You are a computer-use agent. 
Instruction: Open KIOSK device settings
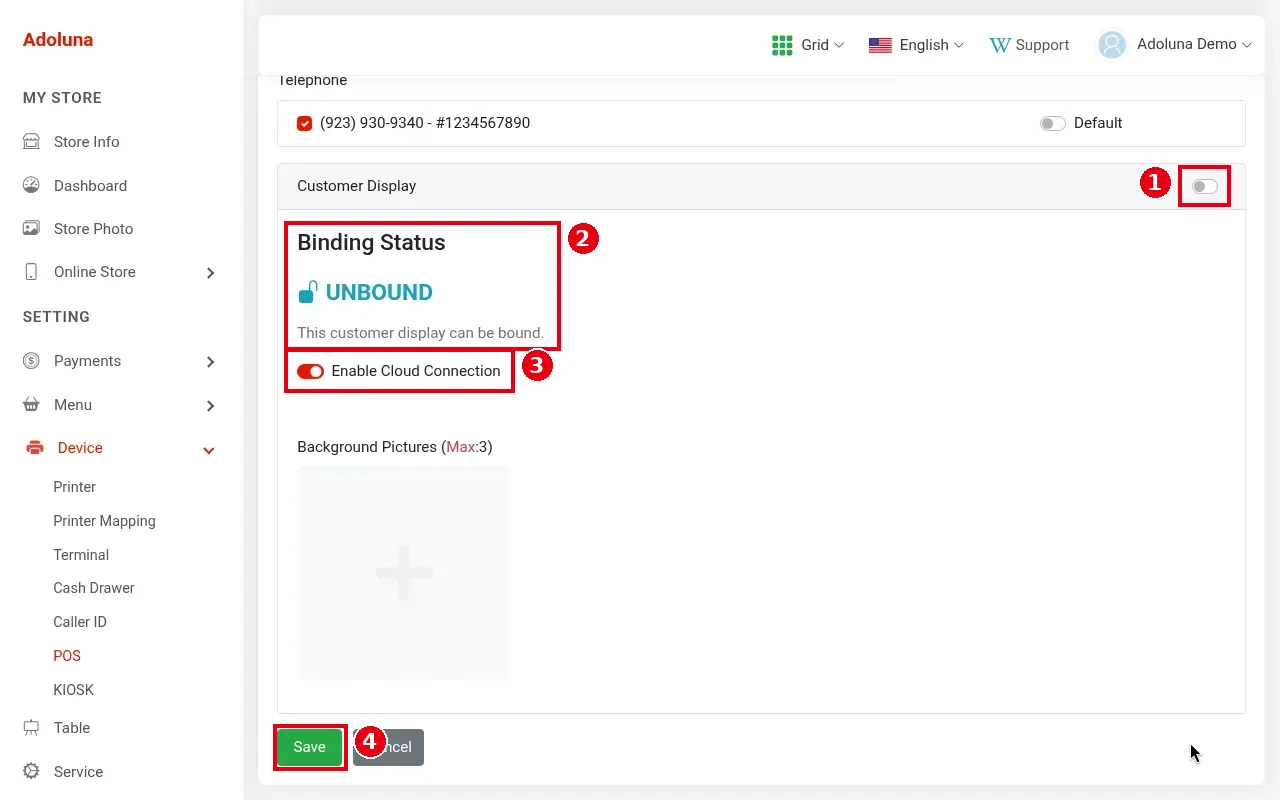[73, 690]
